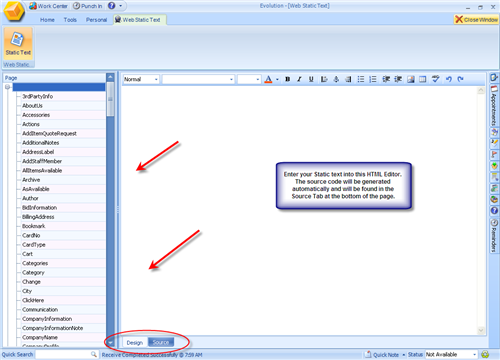Click the Quick Note button
This screenshot has width=500, height=360.
(x=382, y=354)
